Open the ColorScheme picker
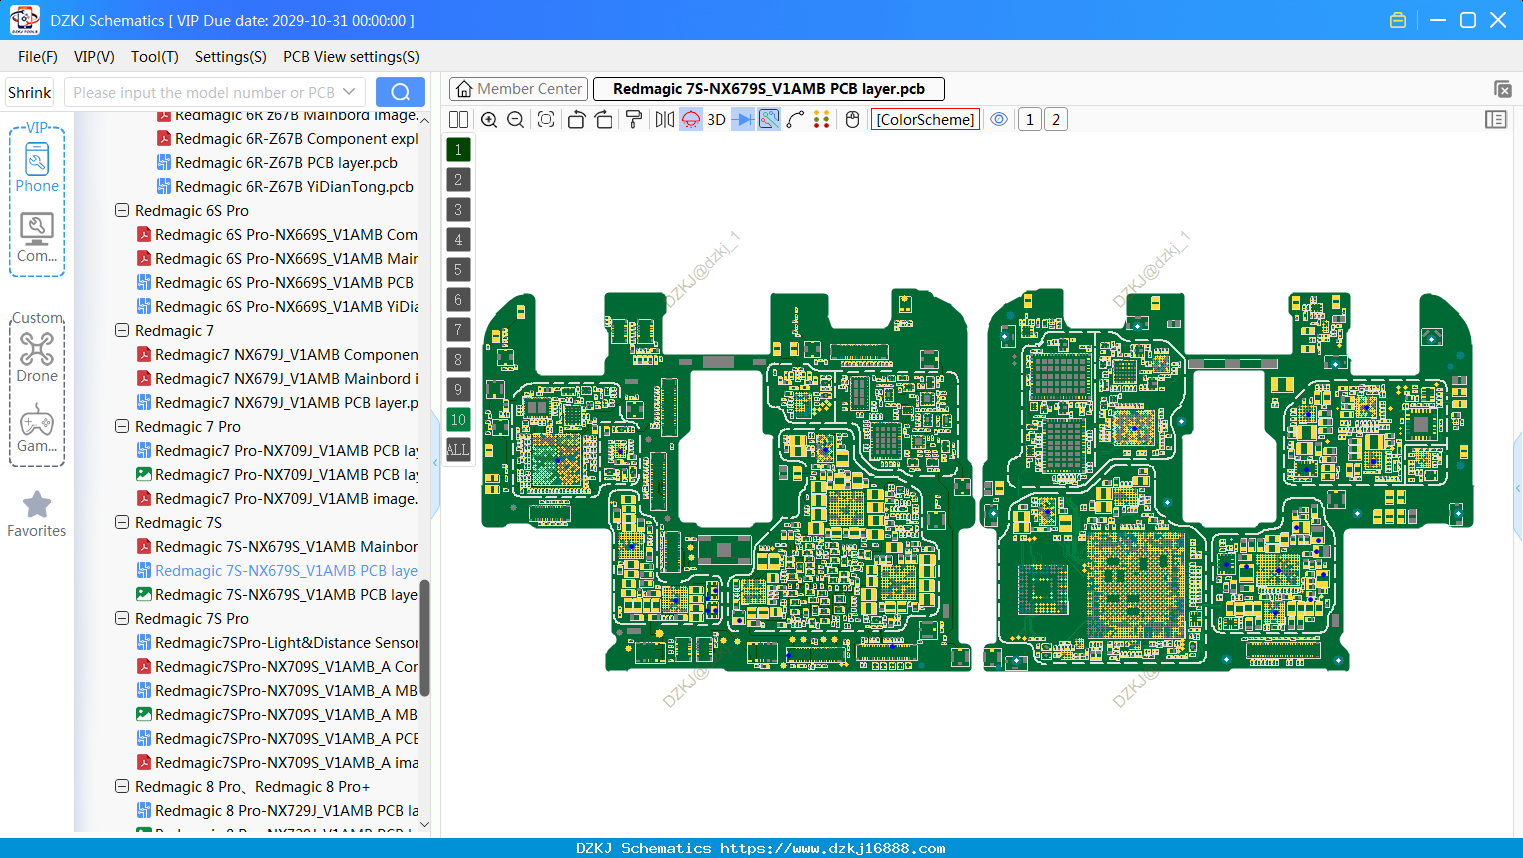Viewport: 1523px width, 858px height. [925, 120]
